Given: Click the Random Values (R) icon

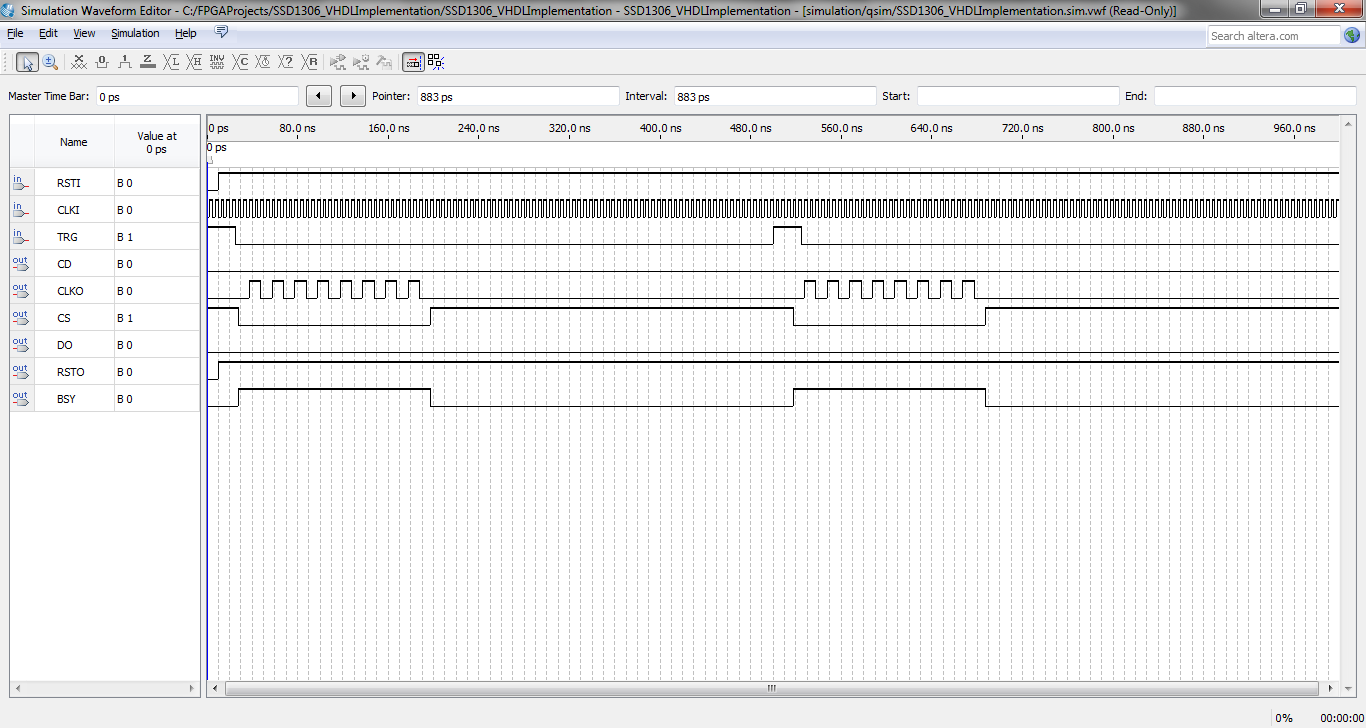Looking at the screenshot, I should 310,62.
